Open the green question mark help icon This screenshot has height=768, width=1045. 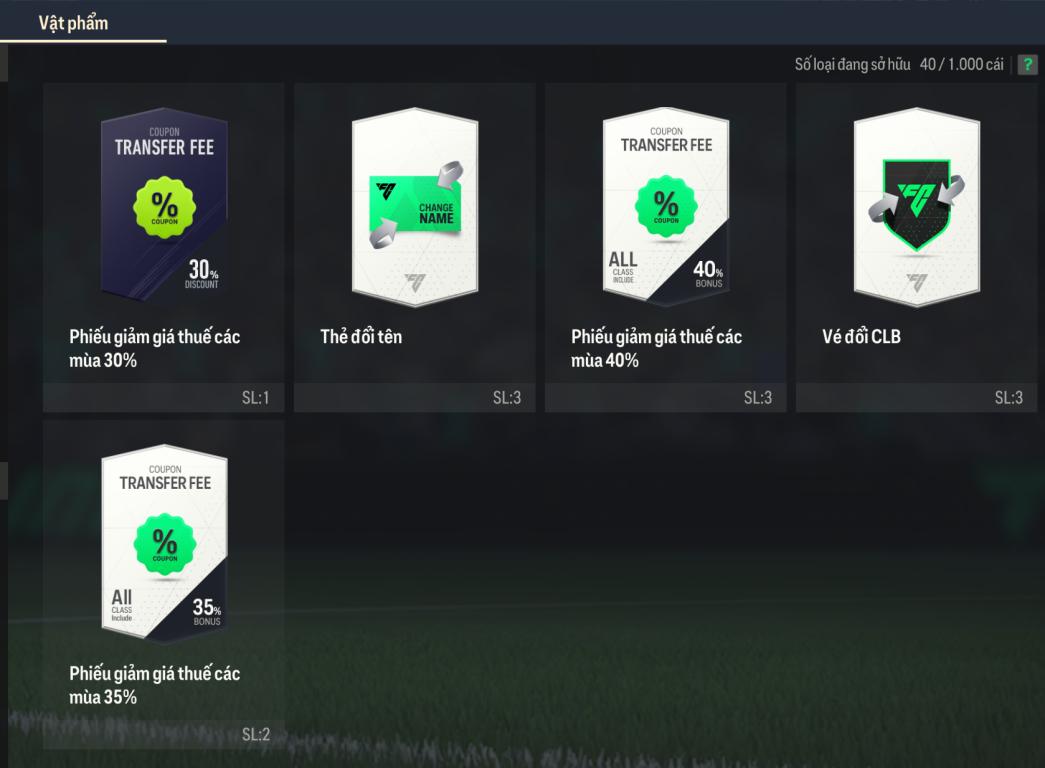point(1027,65)
